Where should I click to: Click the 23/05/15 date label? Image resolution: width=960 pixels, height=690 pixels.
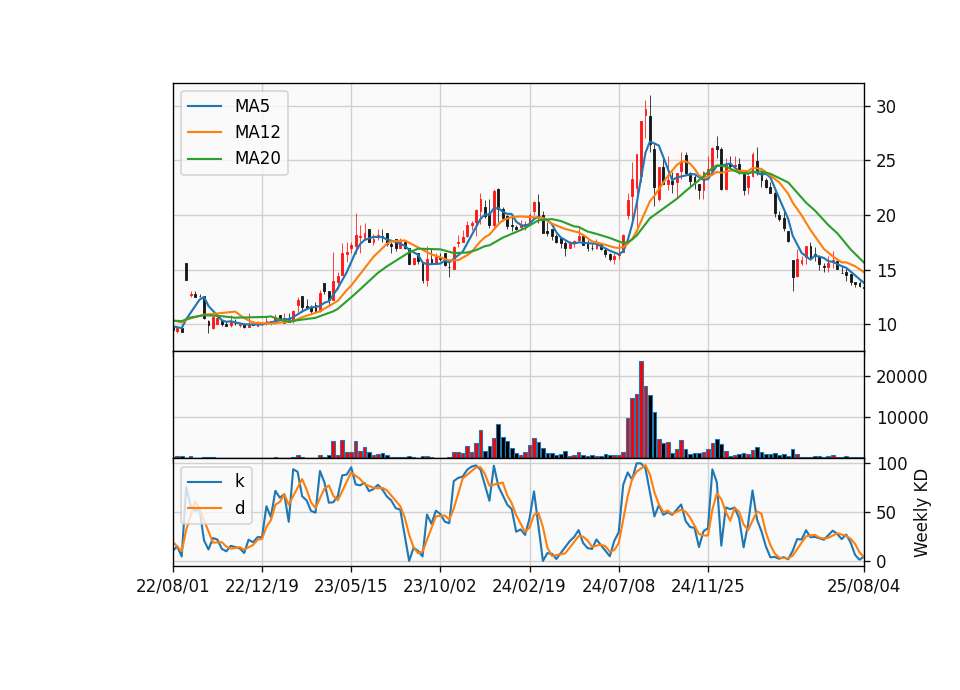[351, 586]
